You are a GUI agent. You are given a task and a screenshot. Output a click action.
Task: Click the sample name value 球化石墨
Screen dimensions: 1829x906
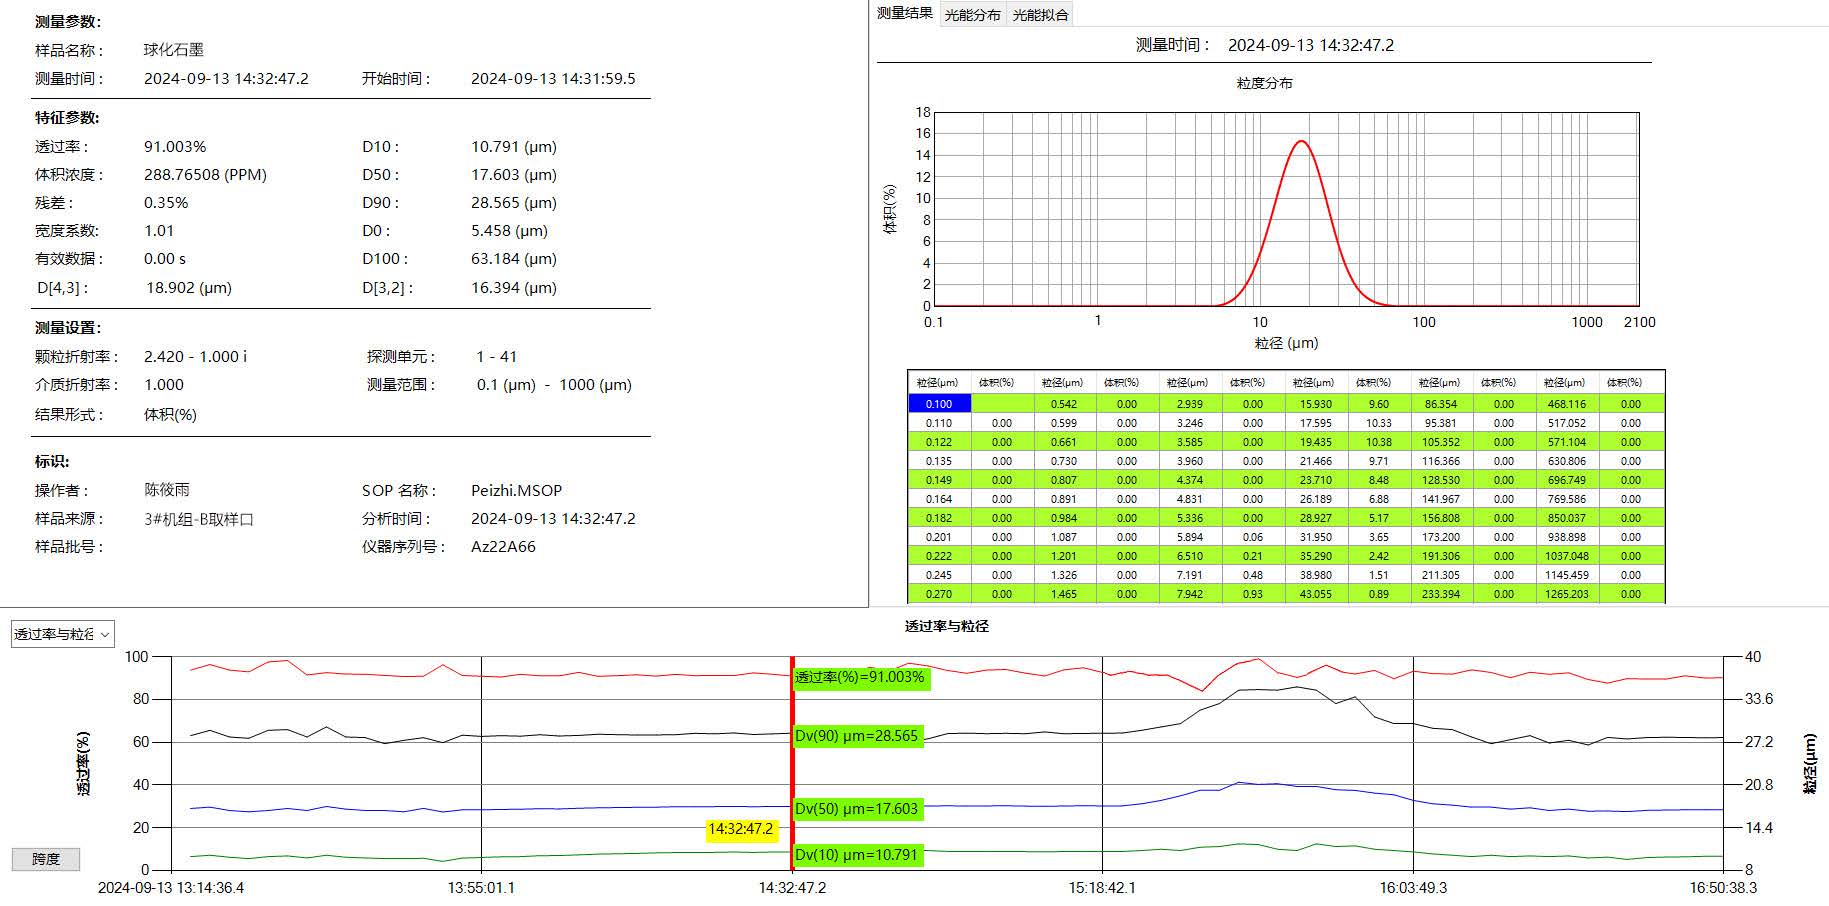174,50
